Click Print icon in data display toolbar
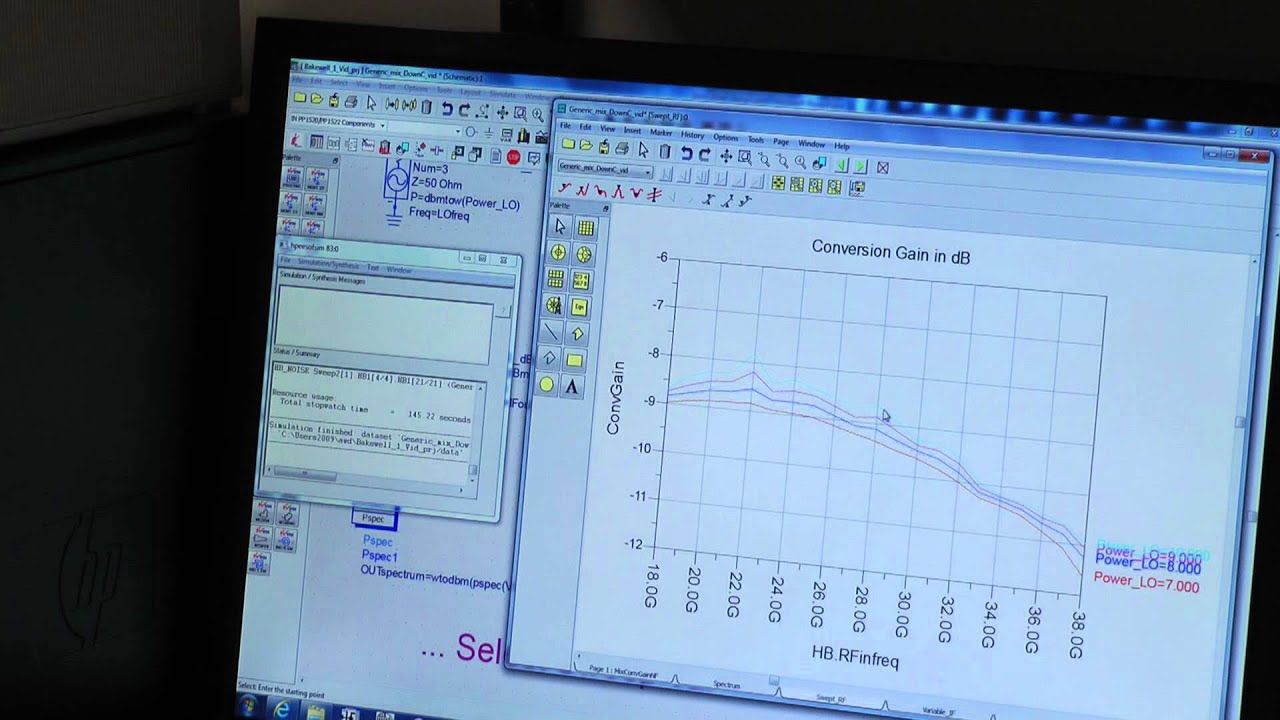The image size is (1280, 720). 622,148
